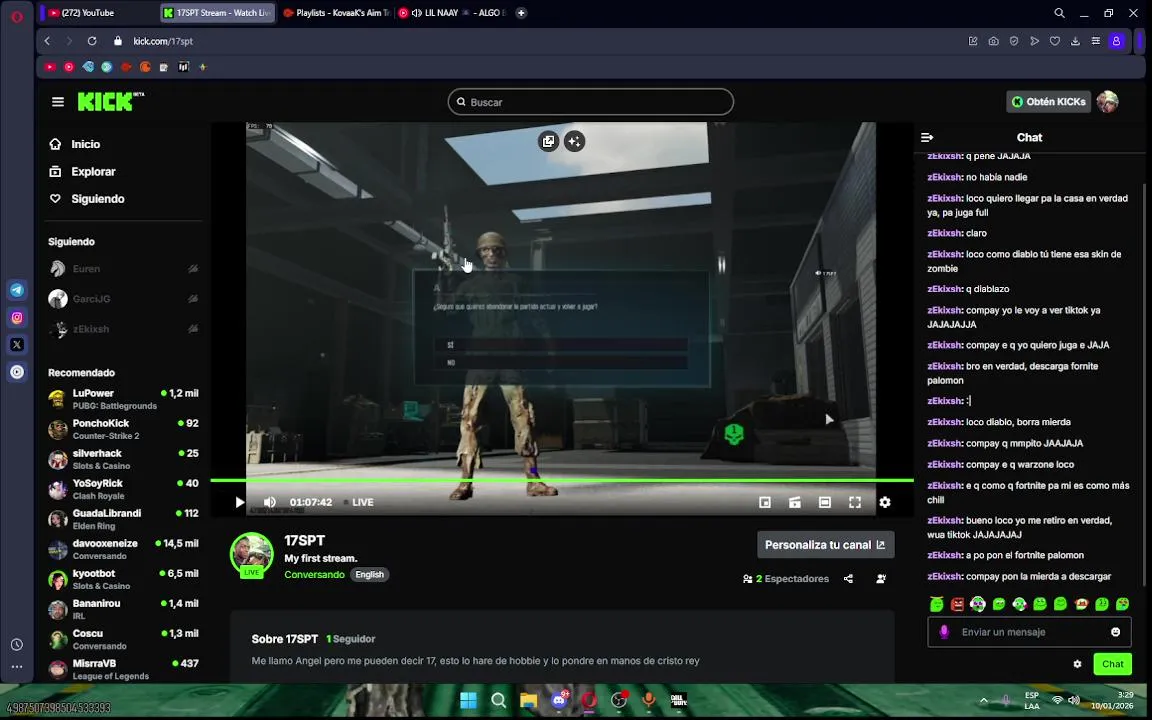Open Instagram in the Opera sidebar

(x=17, y=317)
